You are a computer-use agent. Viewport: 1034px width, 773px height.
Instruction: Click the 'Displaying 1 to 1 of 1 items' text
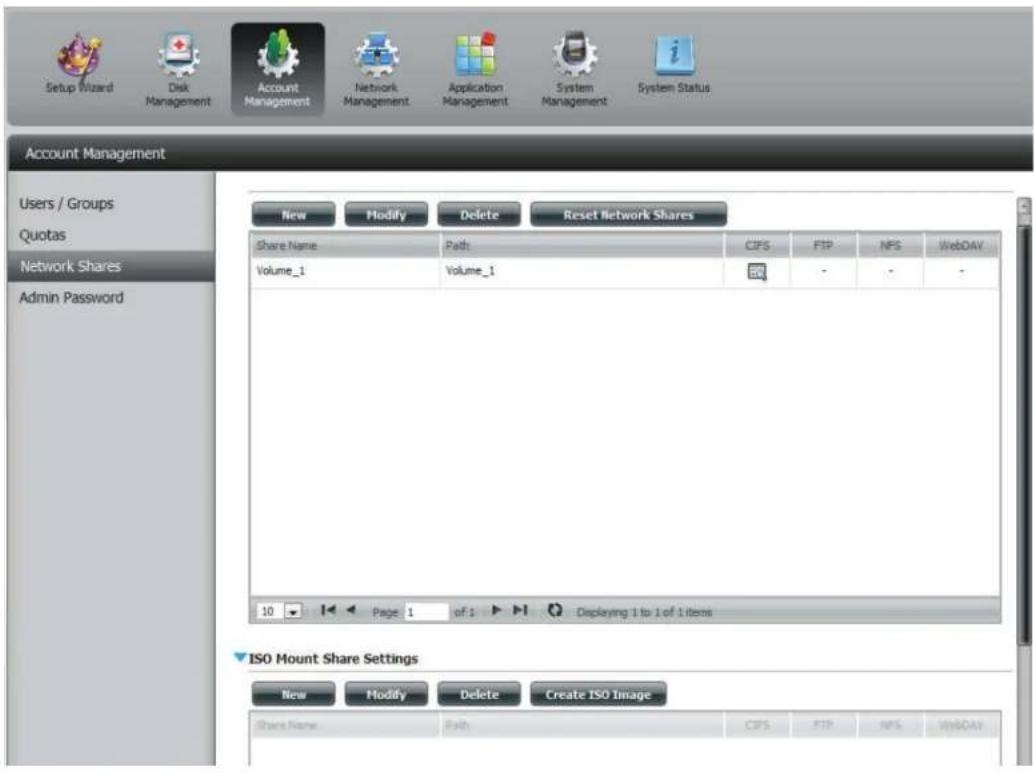[644, 612]
